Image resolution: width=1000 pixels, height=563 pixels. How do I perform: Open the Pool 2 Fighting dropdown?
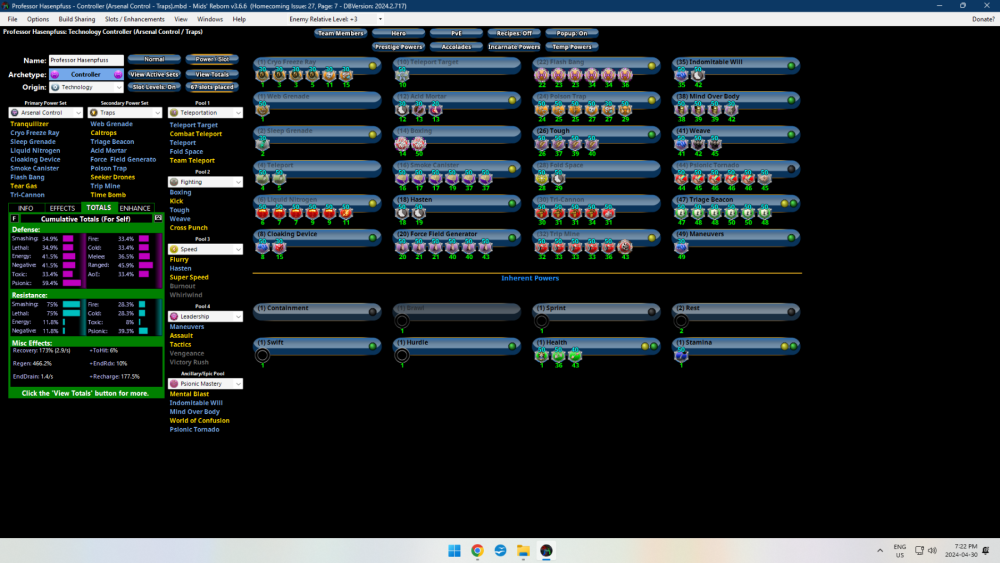click(x=205, y=182)
